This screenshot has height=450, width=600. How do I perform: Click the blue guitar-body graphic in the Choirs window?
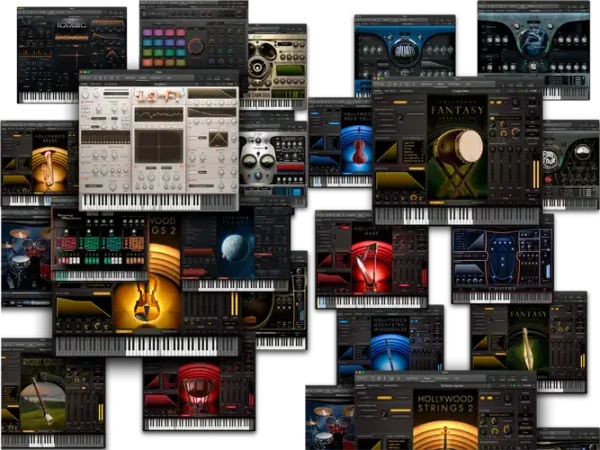pyautogui.click(x=502, y=258)
